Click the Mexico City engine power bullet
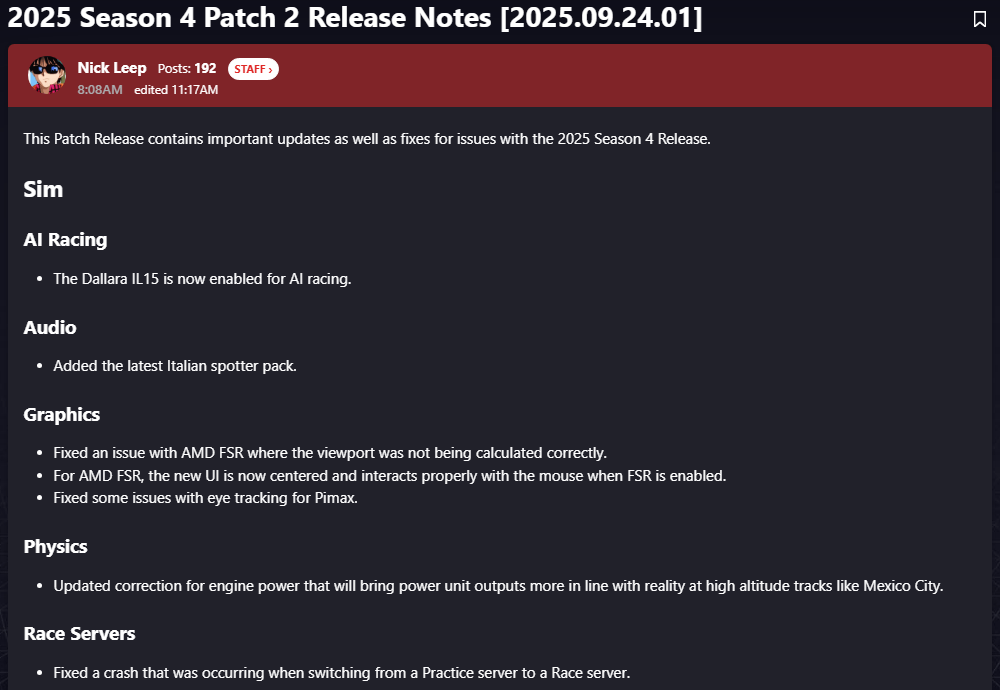Screen dimensions: 1000x690 click(x=498, y=585)
